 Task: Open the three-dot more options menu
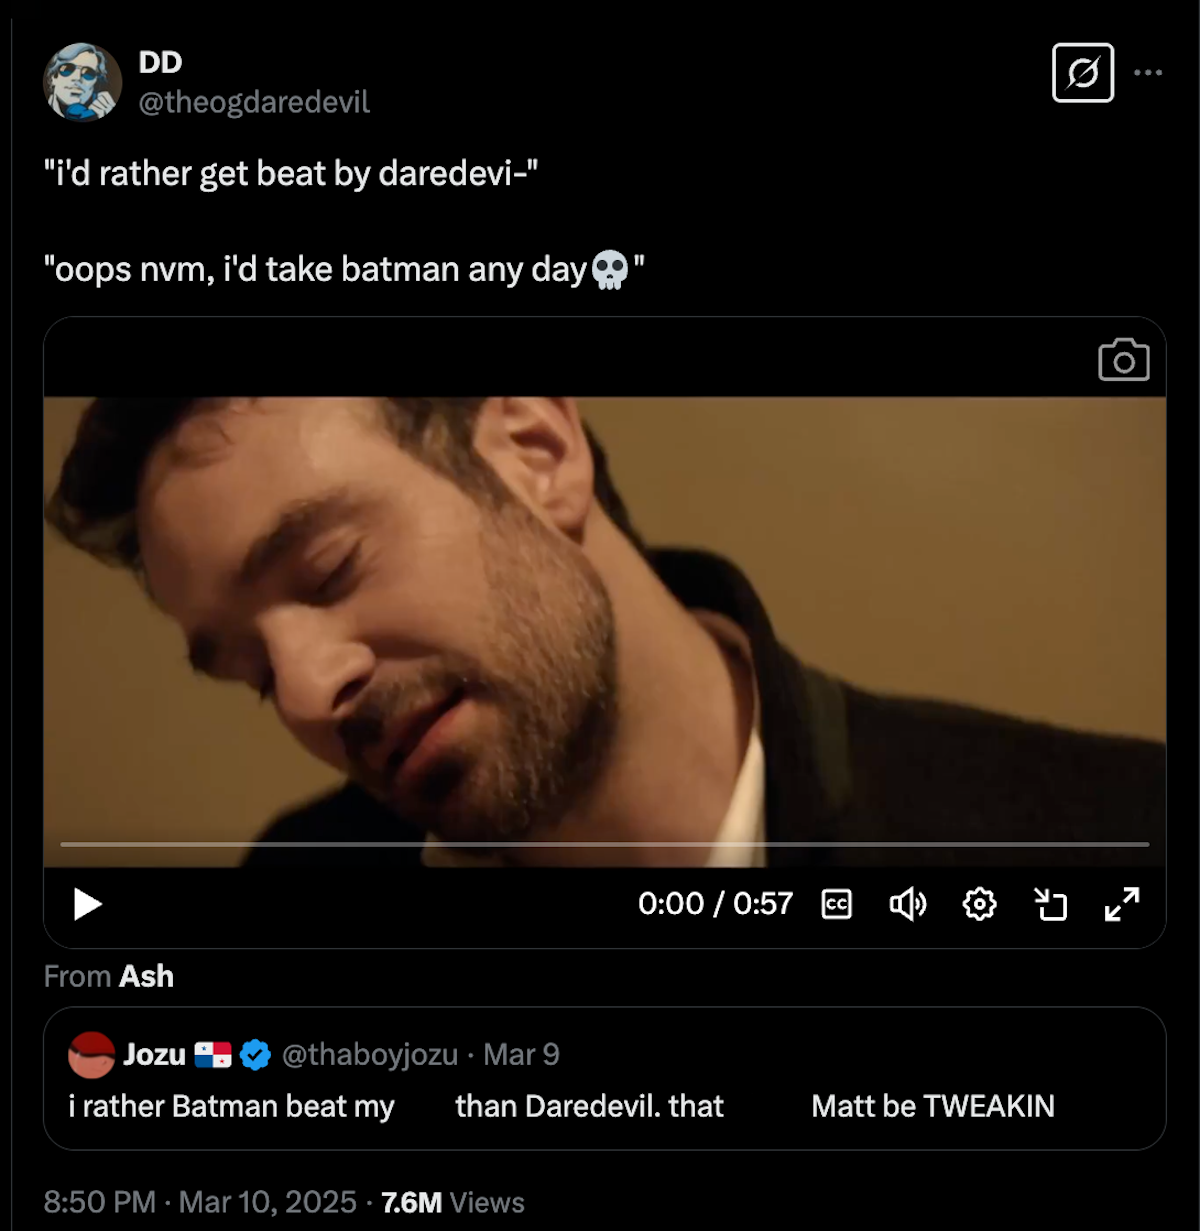tap(1148, 73)
